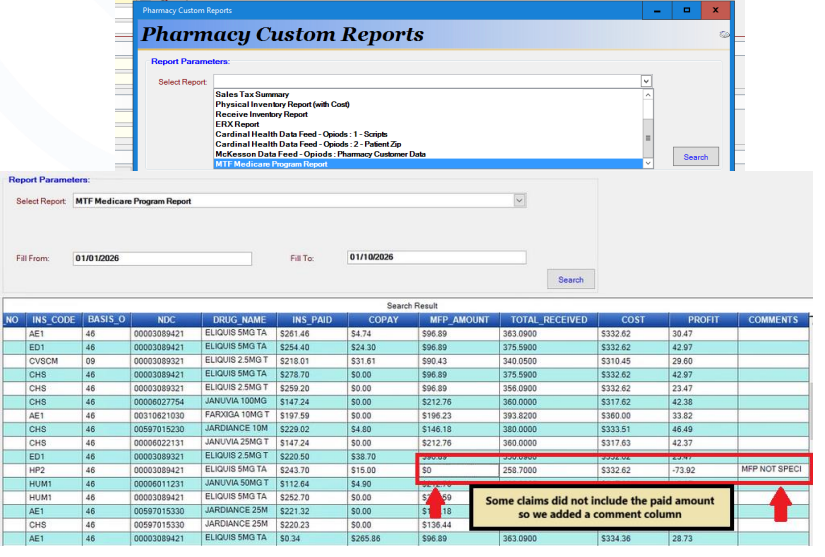This screenshot has height=557, width=825.
Task: Select the MFP NOT SPECI comment cell
Action: (x=771, y=468)
